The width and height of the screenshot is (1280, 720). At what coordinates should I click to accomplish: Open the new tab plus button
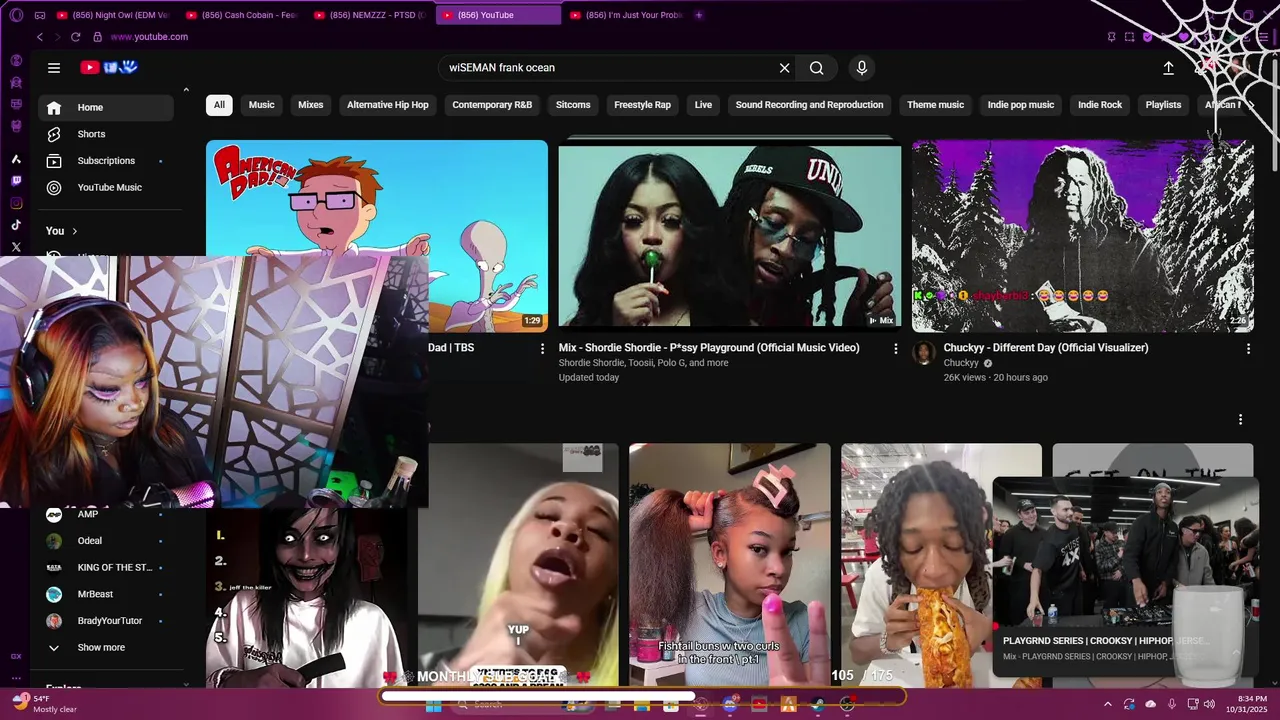[x=698, y=15]
